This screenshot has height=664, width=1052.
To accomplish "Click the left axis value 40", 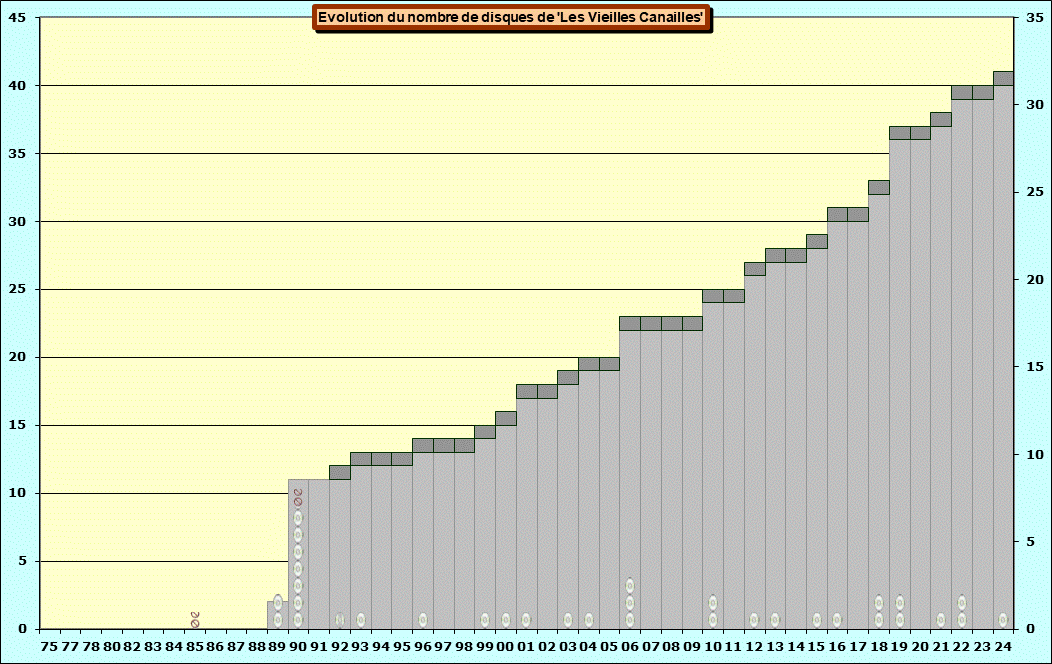I will (17, 86).
